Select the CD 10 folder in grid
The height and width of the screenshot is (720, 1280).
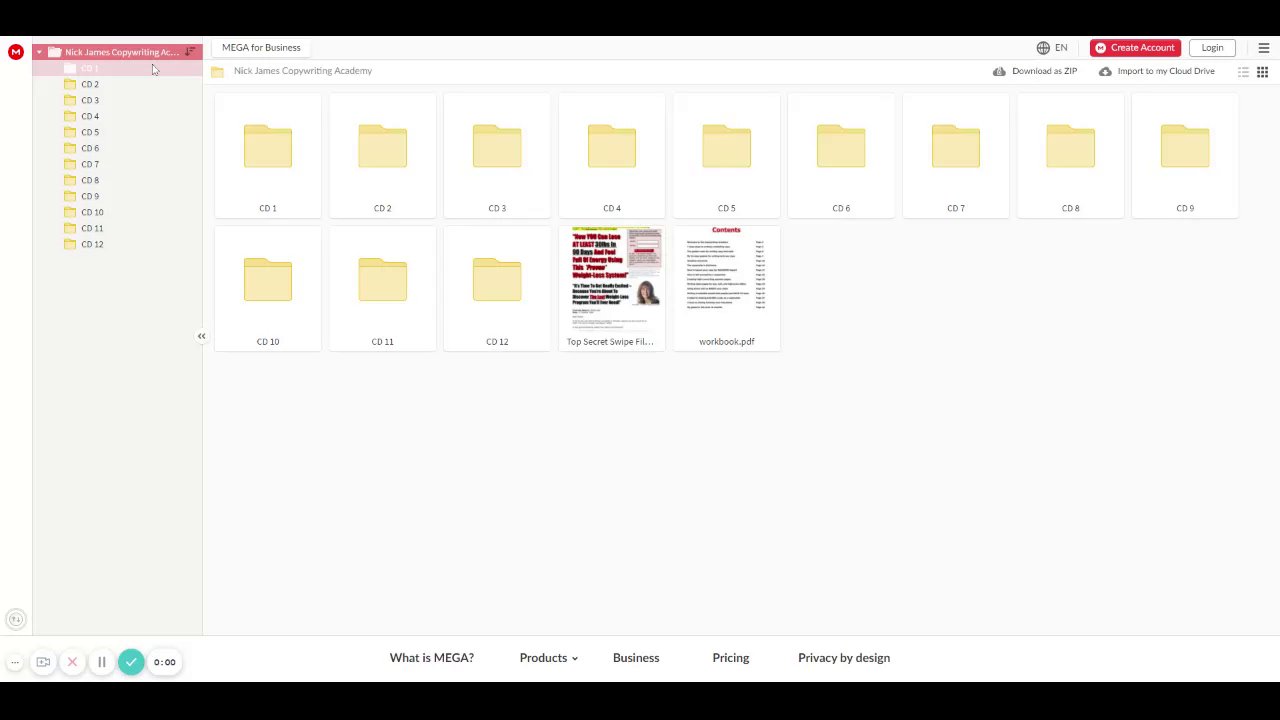268,288
